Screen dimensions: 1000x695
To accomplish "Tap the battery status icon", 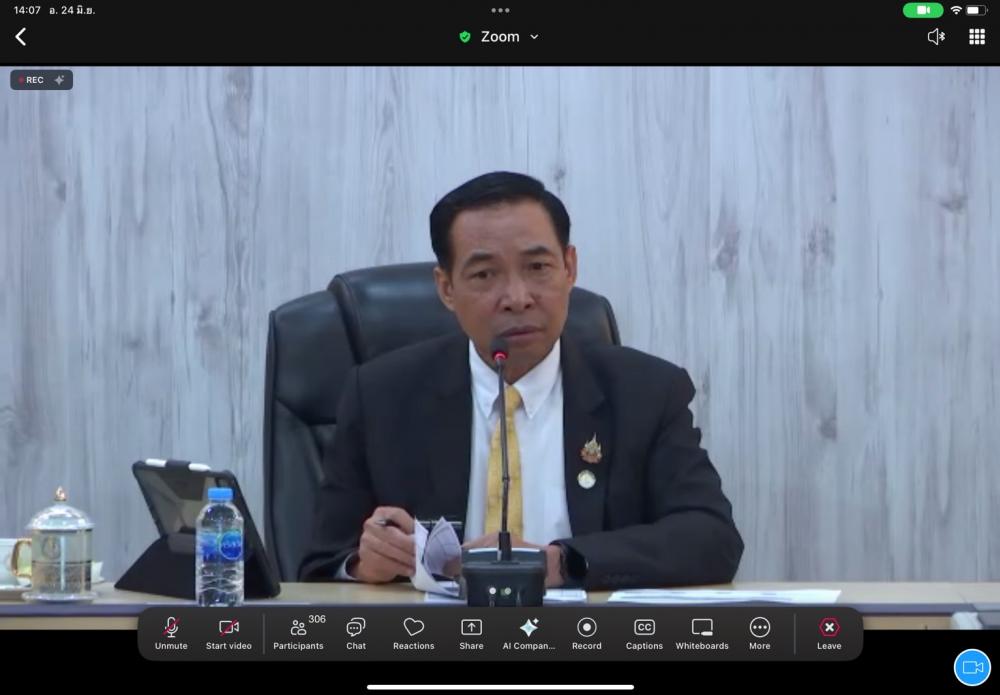I will 976,10.
